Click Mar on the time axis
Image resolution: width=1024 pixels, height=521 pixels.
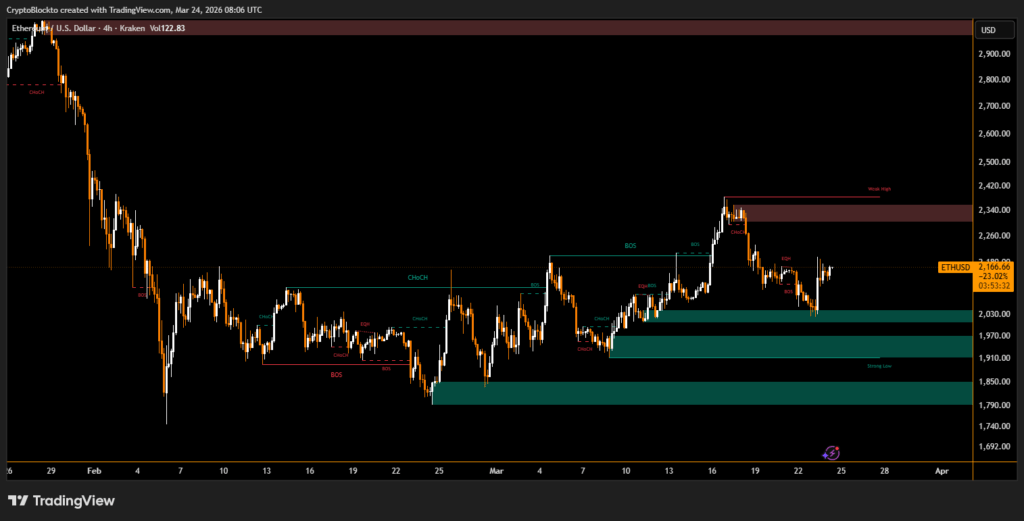(x=498, y=469)
